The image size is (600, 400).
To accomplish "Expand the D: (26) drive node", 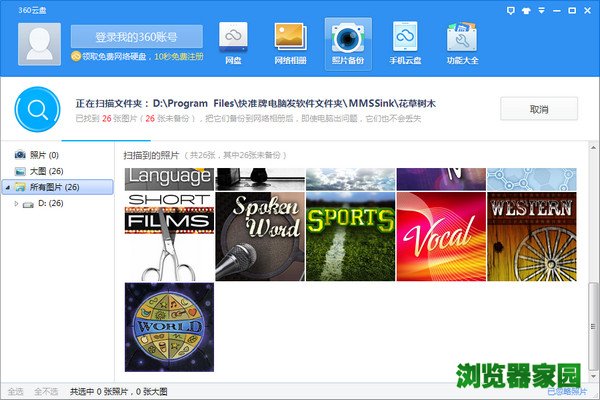I will pyautogui.click(x=15, y=203).
